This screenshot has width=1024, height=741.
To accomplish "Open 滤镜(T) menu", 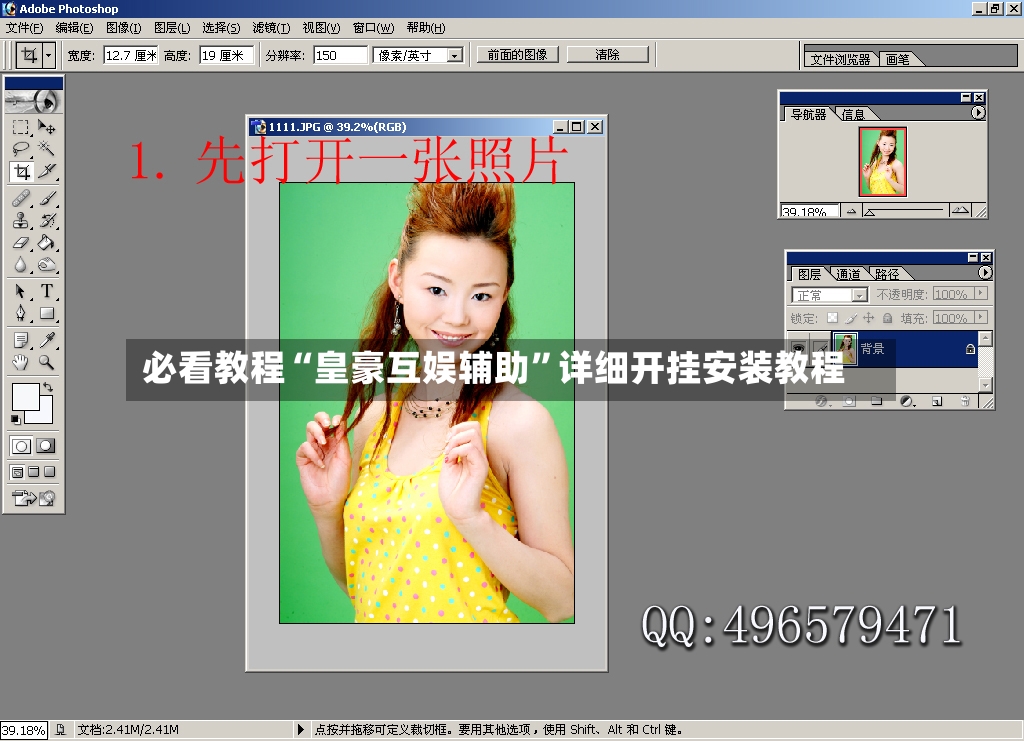I will click(271, 27).
